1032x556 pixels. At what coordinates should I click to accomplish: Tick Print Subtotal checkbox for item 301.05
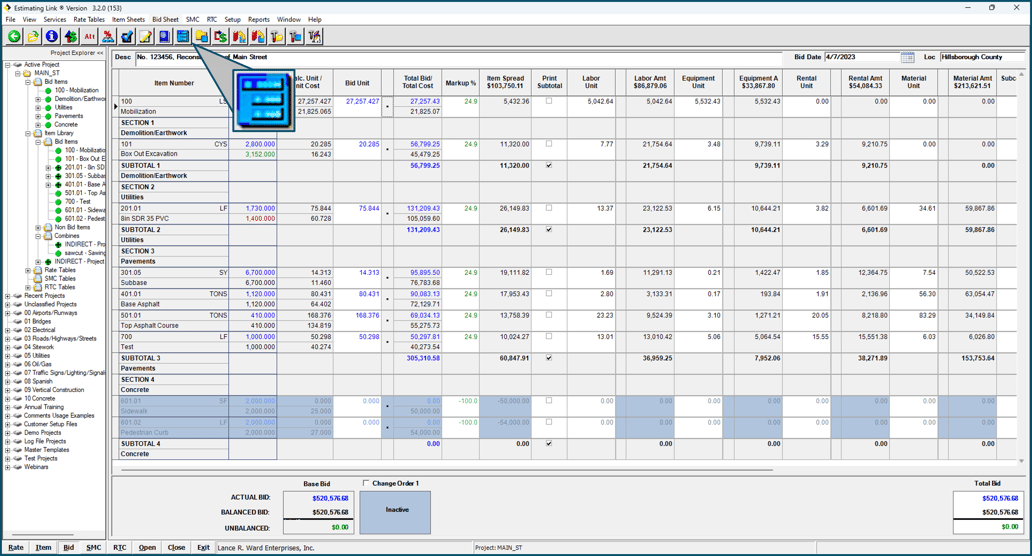[x=549, y=272]
